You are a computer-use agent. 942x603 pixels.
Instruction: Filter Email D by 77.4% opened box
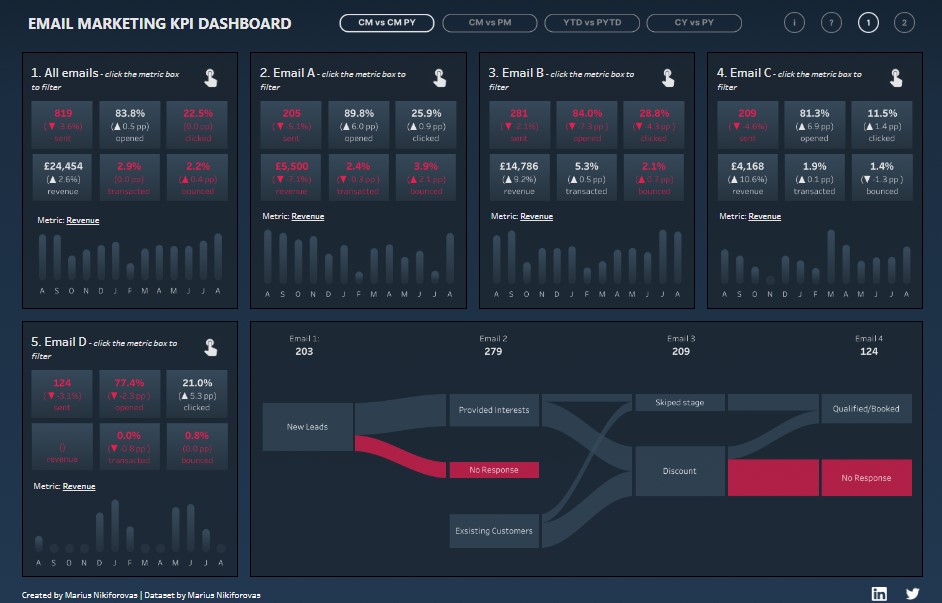tap(130, 394)
